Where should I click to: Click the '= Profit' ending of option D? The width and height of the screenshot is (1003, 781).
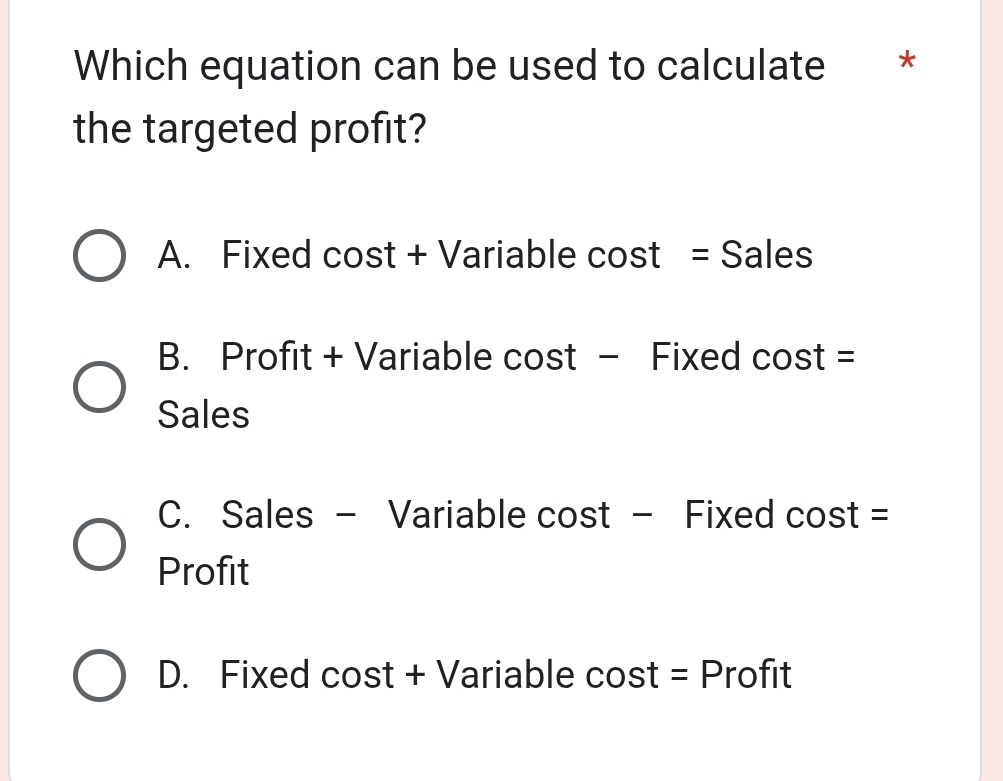click(731, 674)
